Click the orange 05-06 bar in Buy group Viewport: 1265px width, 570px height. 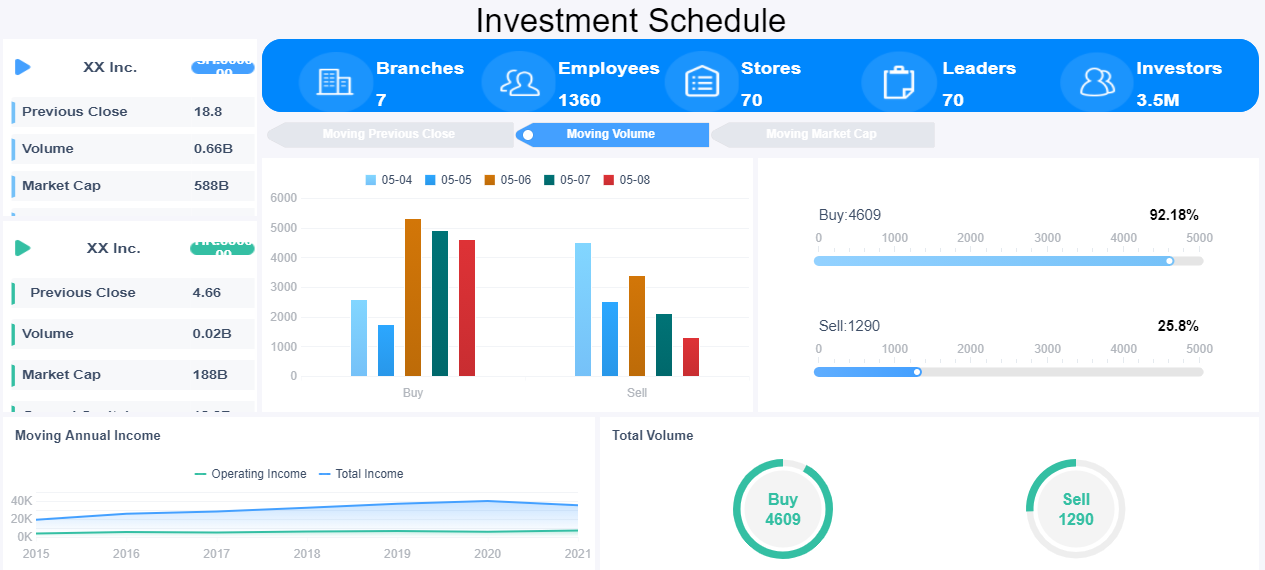(413, 297)
